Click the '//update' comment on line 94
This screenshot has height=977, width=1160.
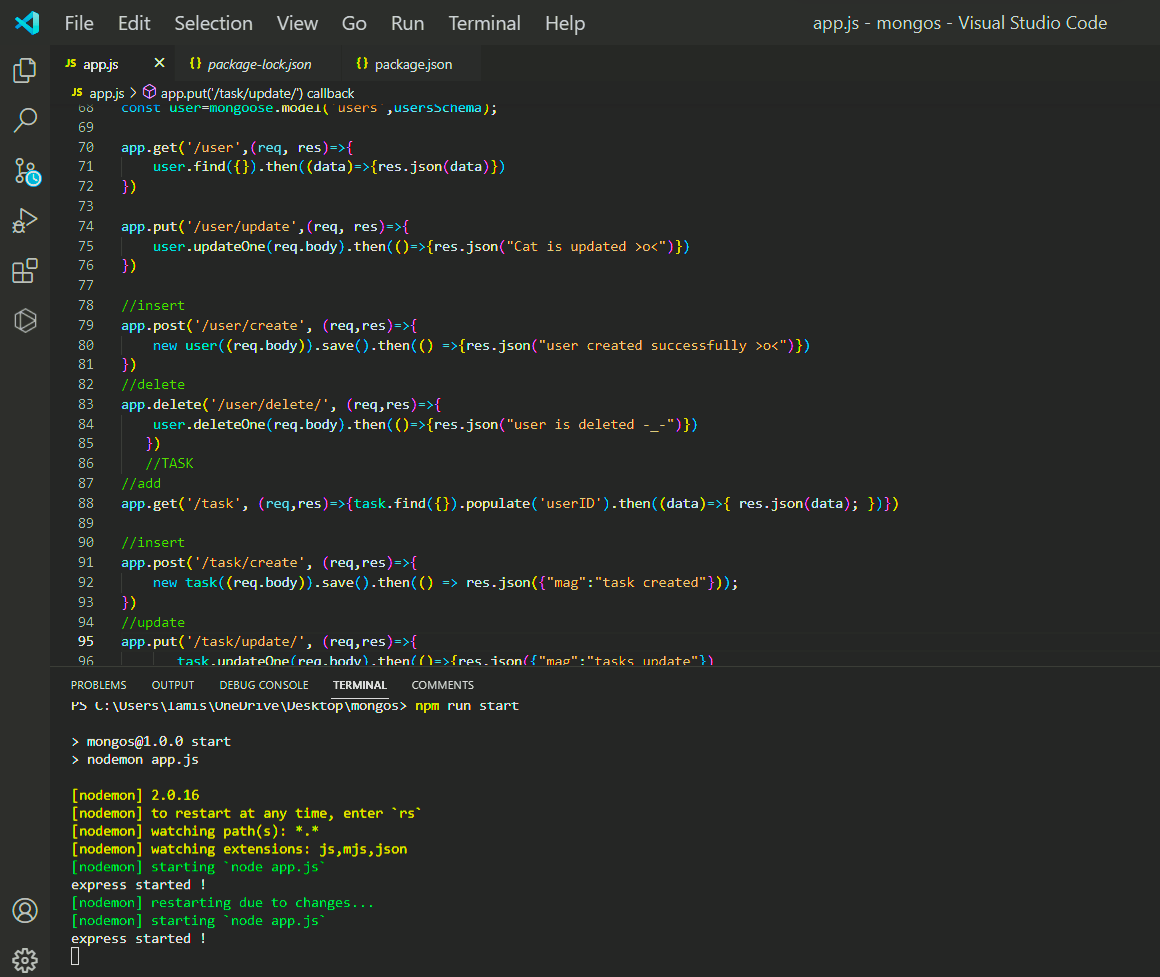pyautogui.click(x=153, y=622)
